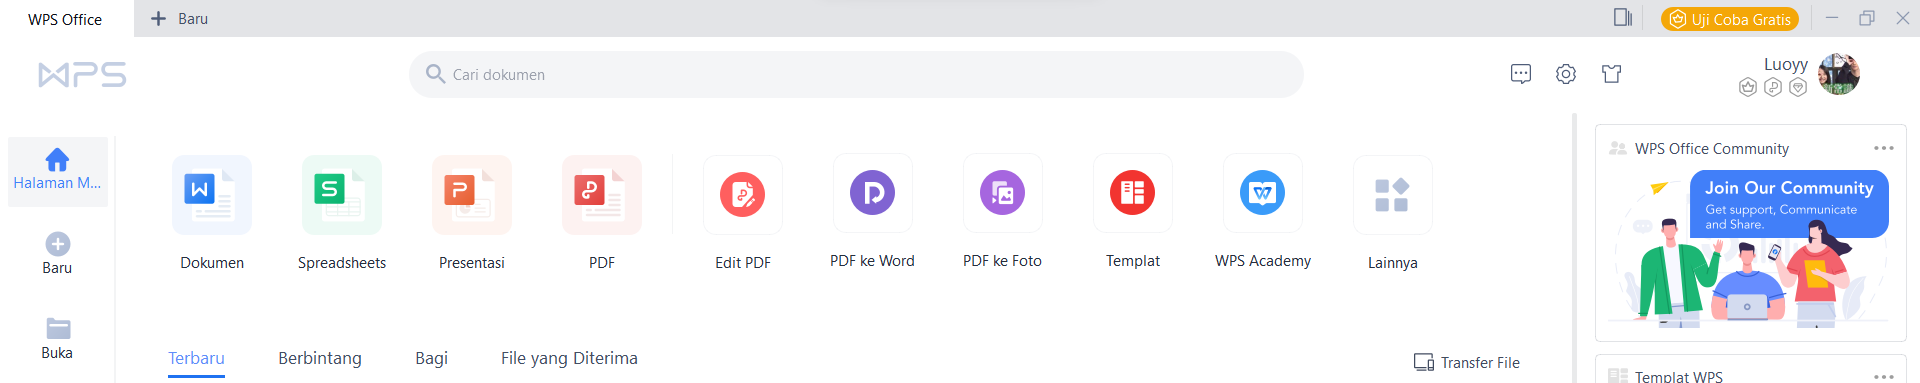Open the Bagi tab
Image resolution: width=1920 pixels, height=383 pixels.
tap(431, 358)
